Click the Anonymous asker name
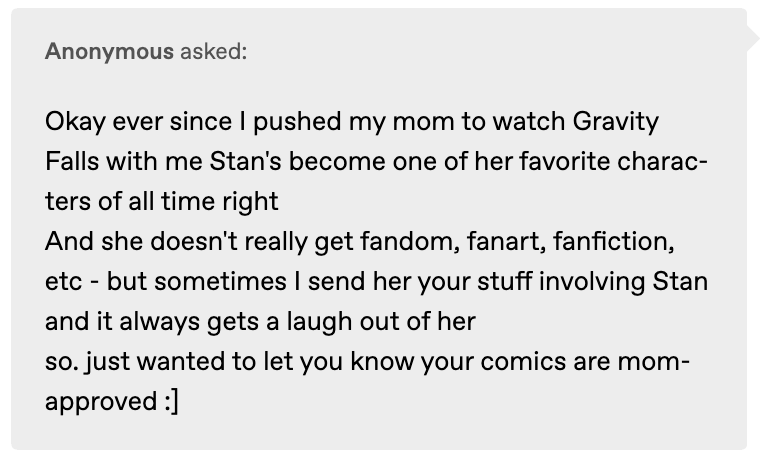The height and width of the screenshot is (465, 760). [x=109, y=52]
